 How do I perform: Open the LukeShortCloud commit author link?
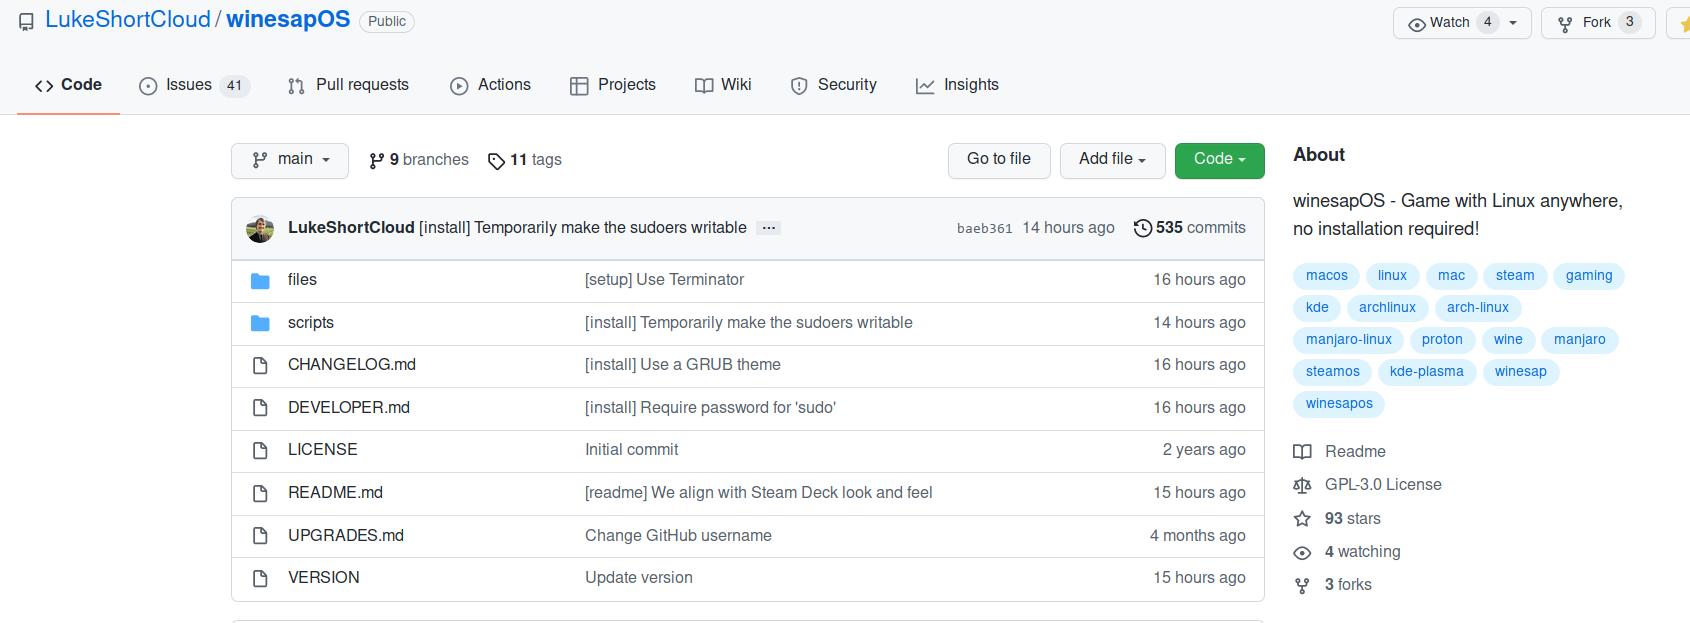[x=351, y=228]
